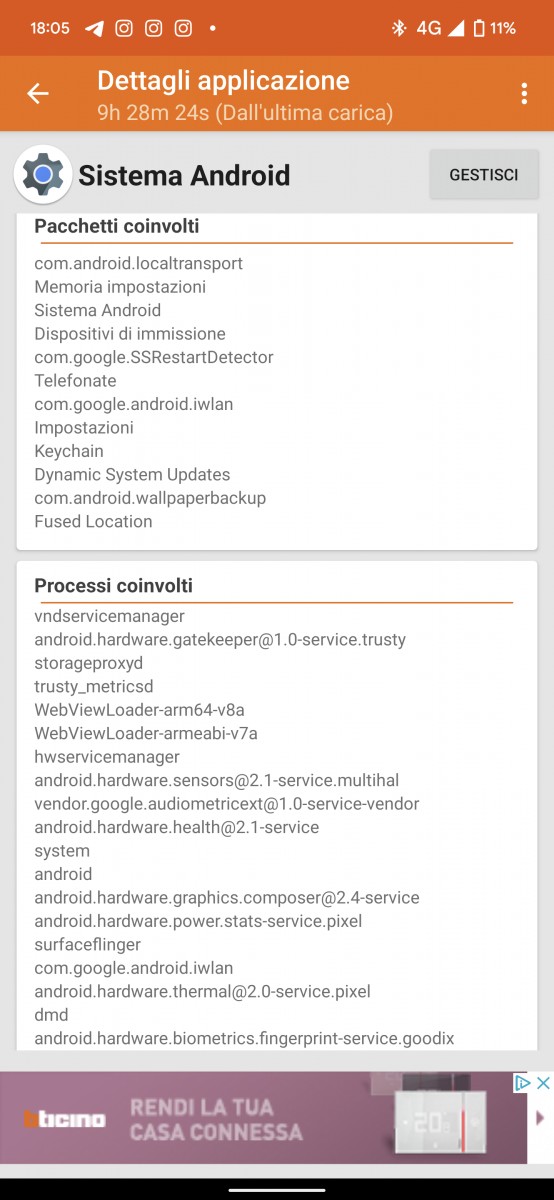The height and width of the screenshot is (1200, 554).
Task: Tap the vndservicemanager process entry
Action: click(x=110, y=616)
